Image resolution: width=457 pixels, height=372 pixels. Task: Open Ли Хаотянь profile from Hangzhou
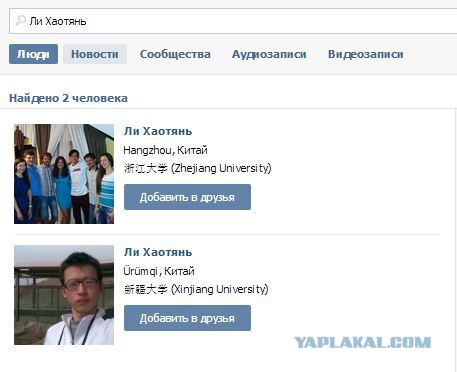coord(158,131)
